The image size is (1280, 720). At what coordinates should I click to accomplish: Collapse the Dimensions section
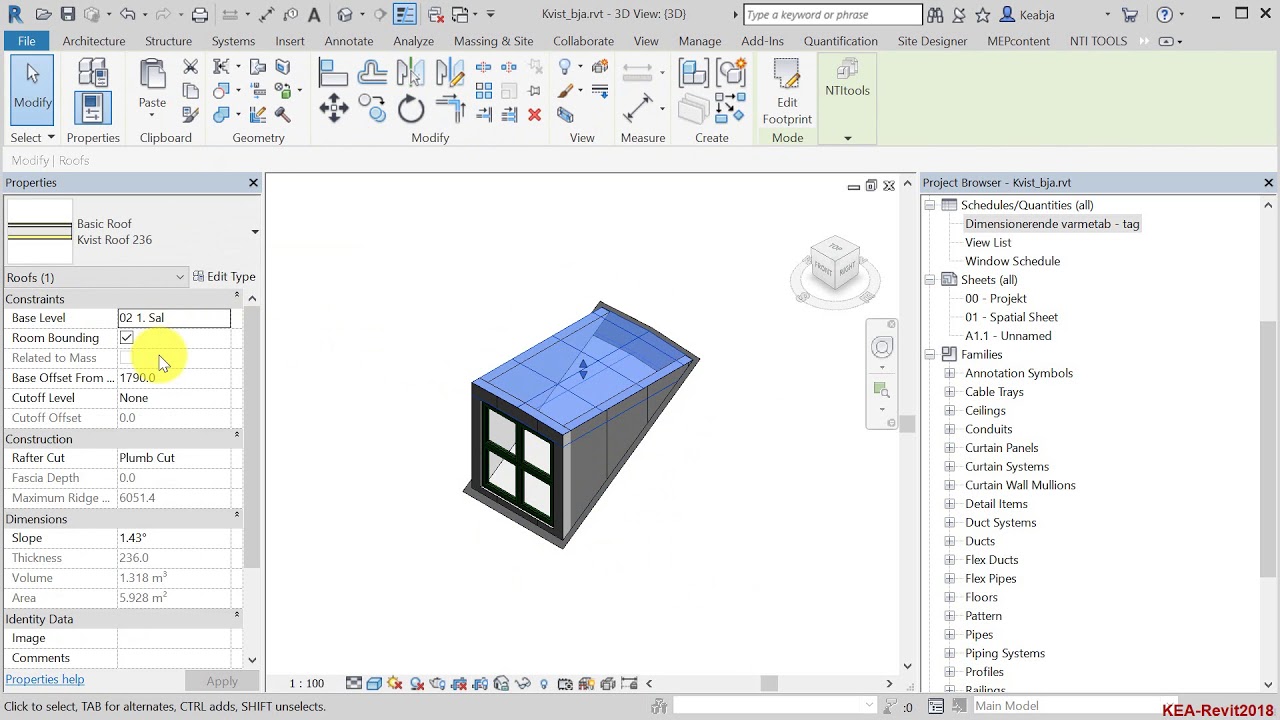point(237,515)
